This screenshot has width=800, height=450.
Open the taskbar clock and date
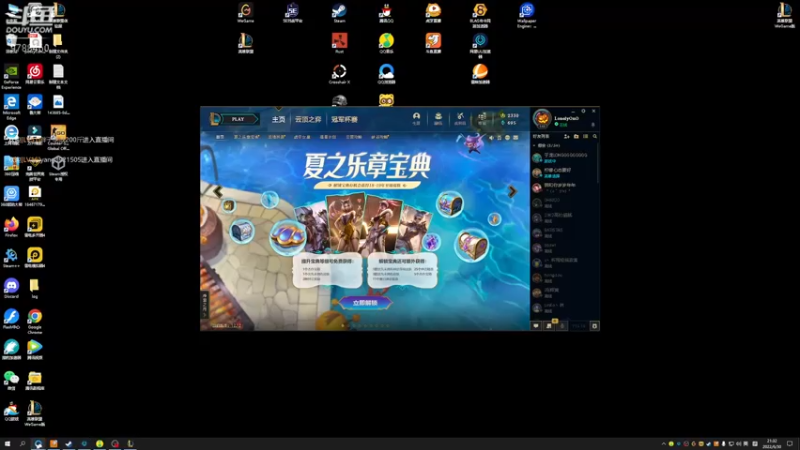(x=772, y=444)
